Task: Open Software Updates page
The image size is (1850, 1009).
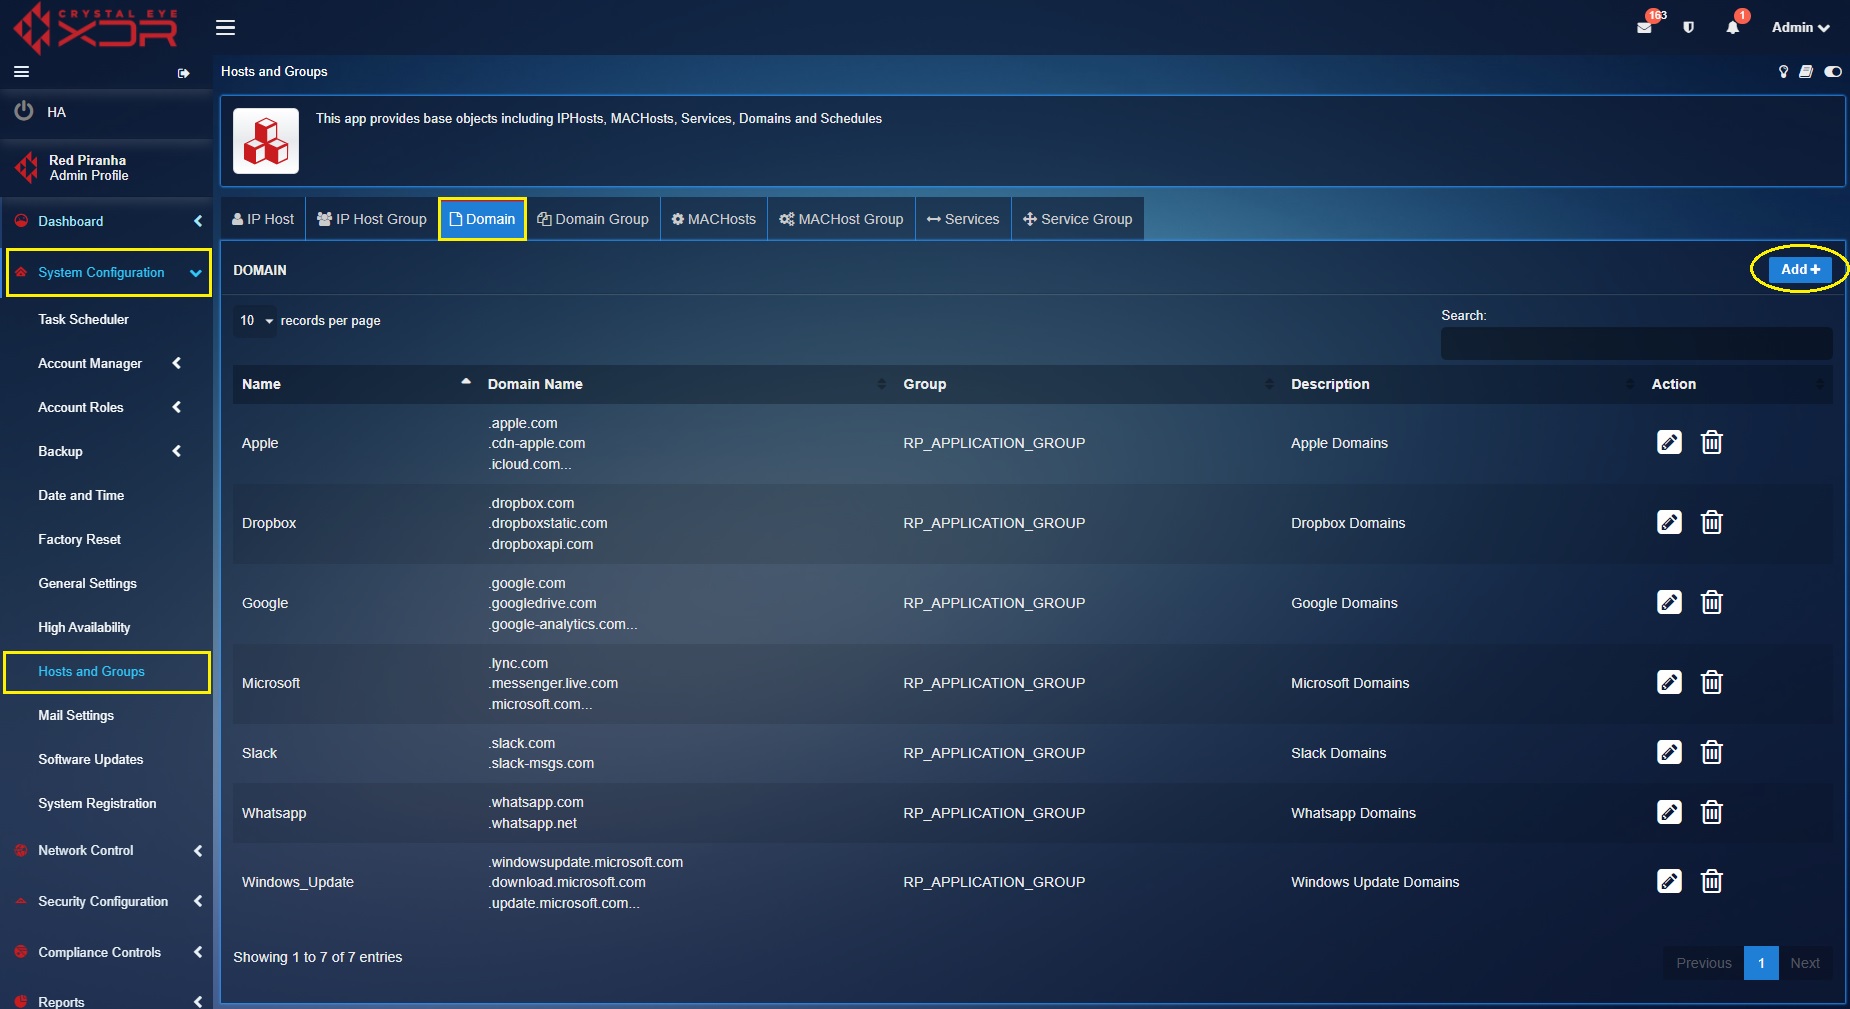Action: pos(91,760)
